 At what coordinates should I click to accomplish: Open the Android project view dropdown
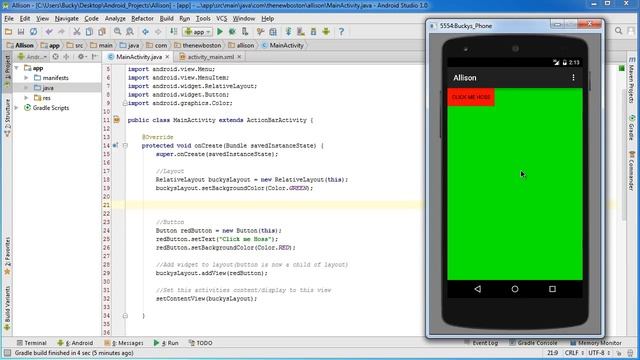32,57
